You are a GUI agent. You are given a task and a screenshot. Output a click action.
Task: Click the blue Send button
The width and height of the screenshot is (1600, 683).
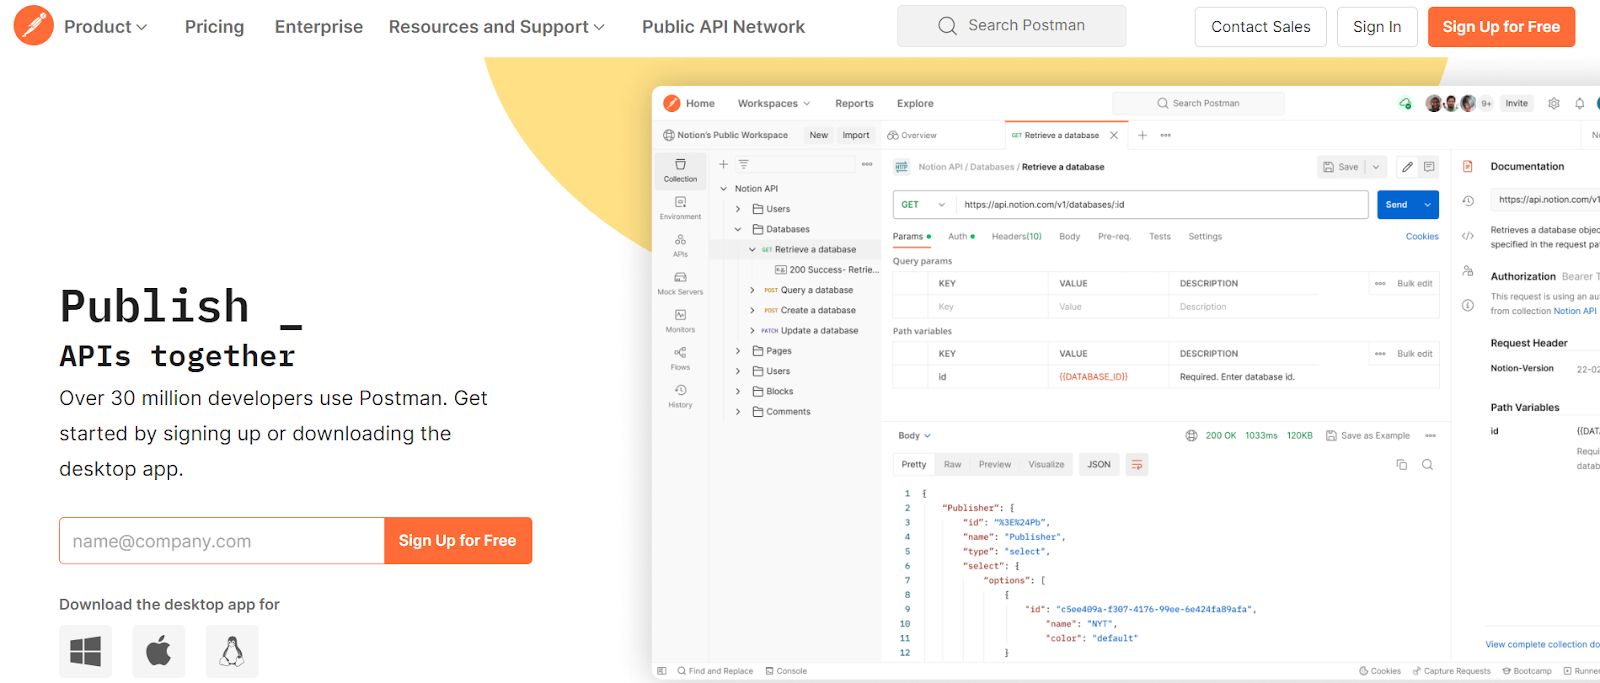[1397, 204]
